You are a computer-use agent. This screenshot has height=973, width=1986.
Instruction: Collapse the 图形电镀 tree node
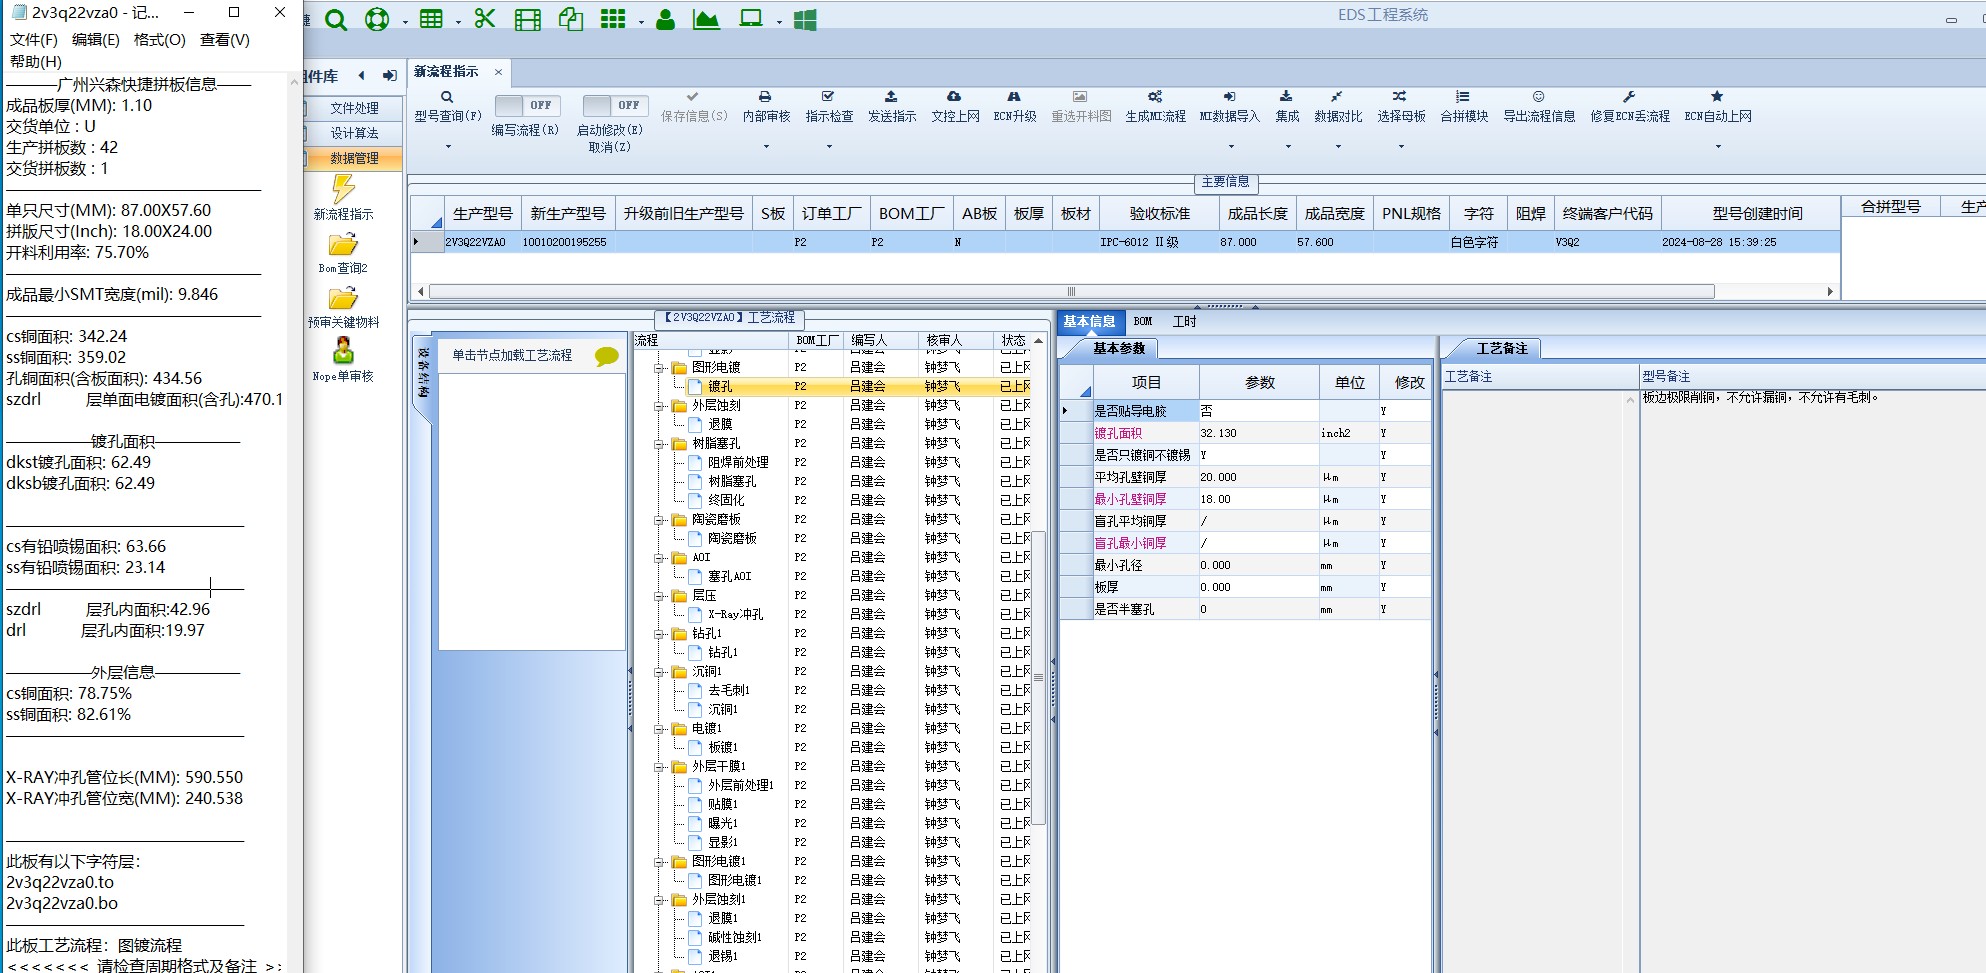point(659,368)
